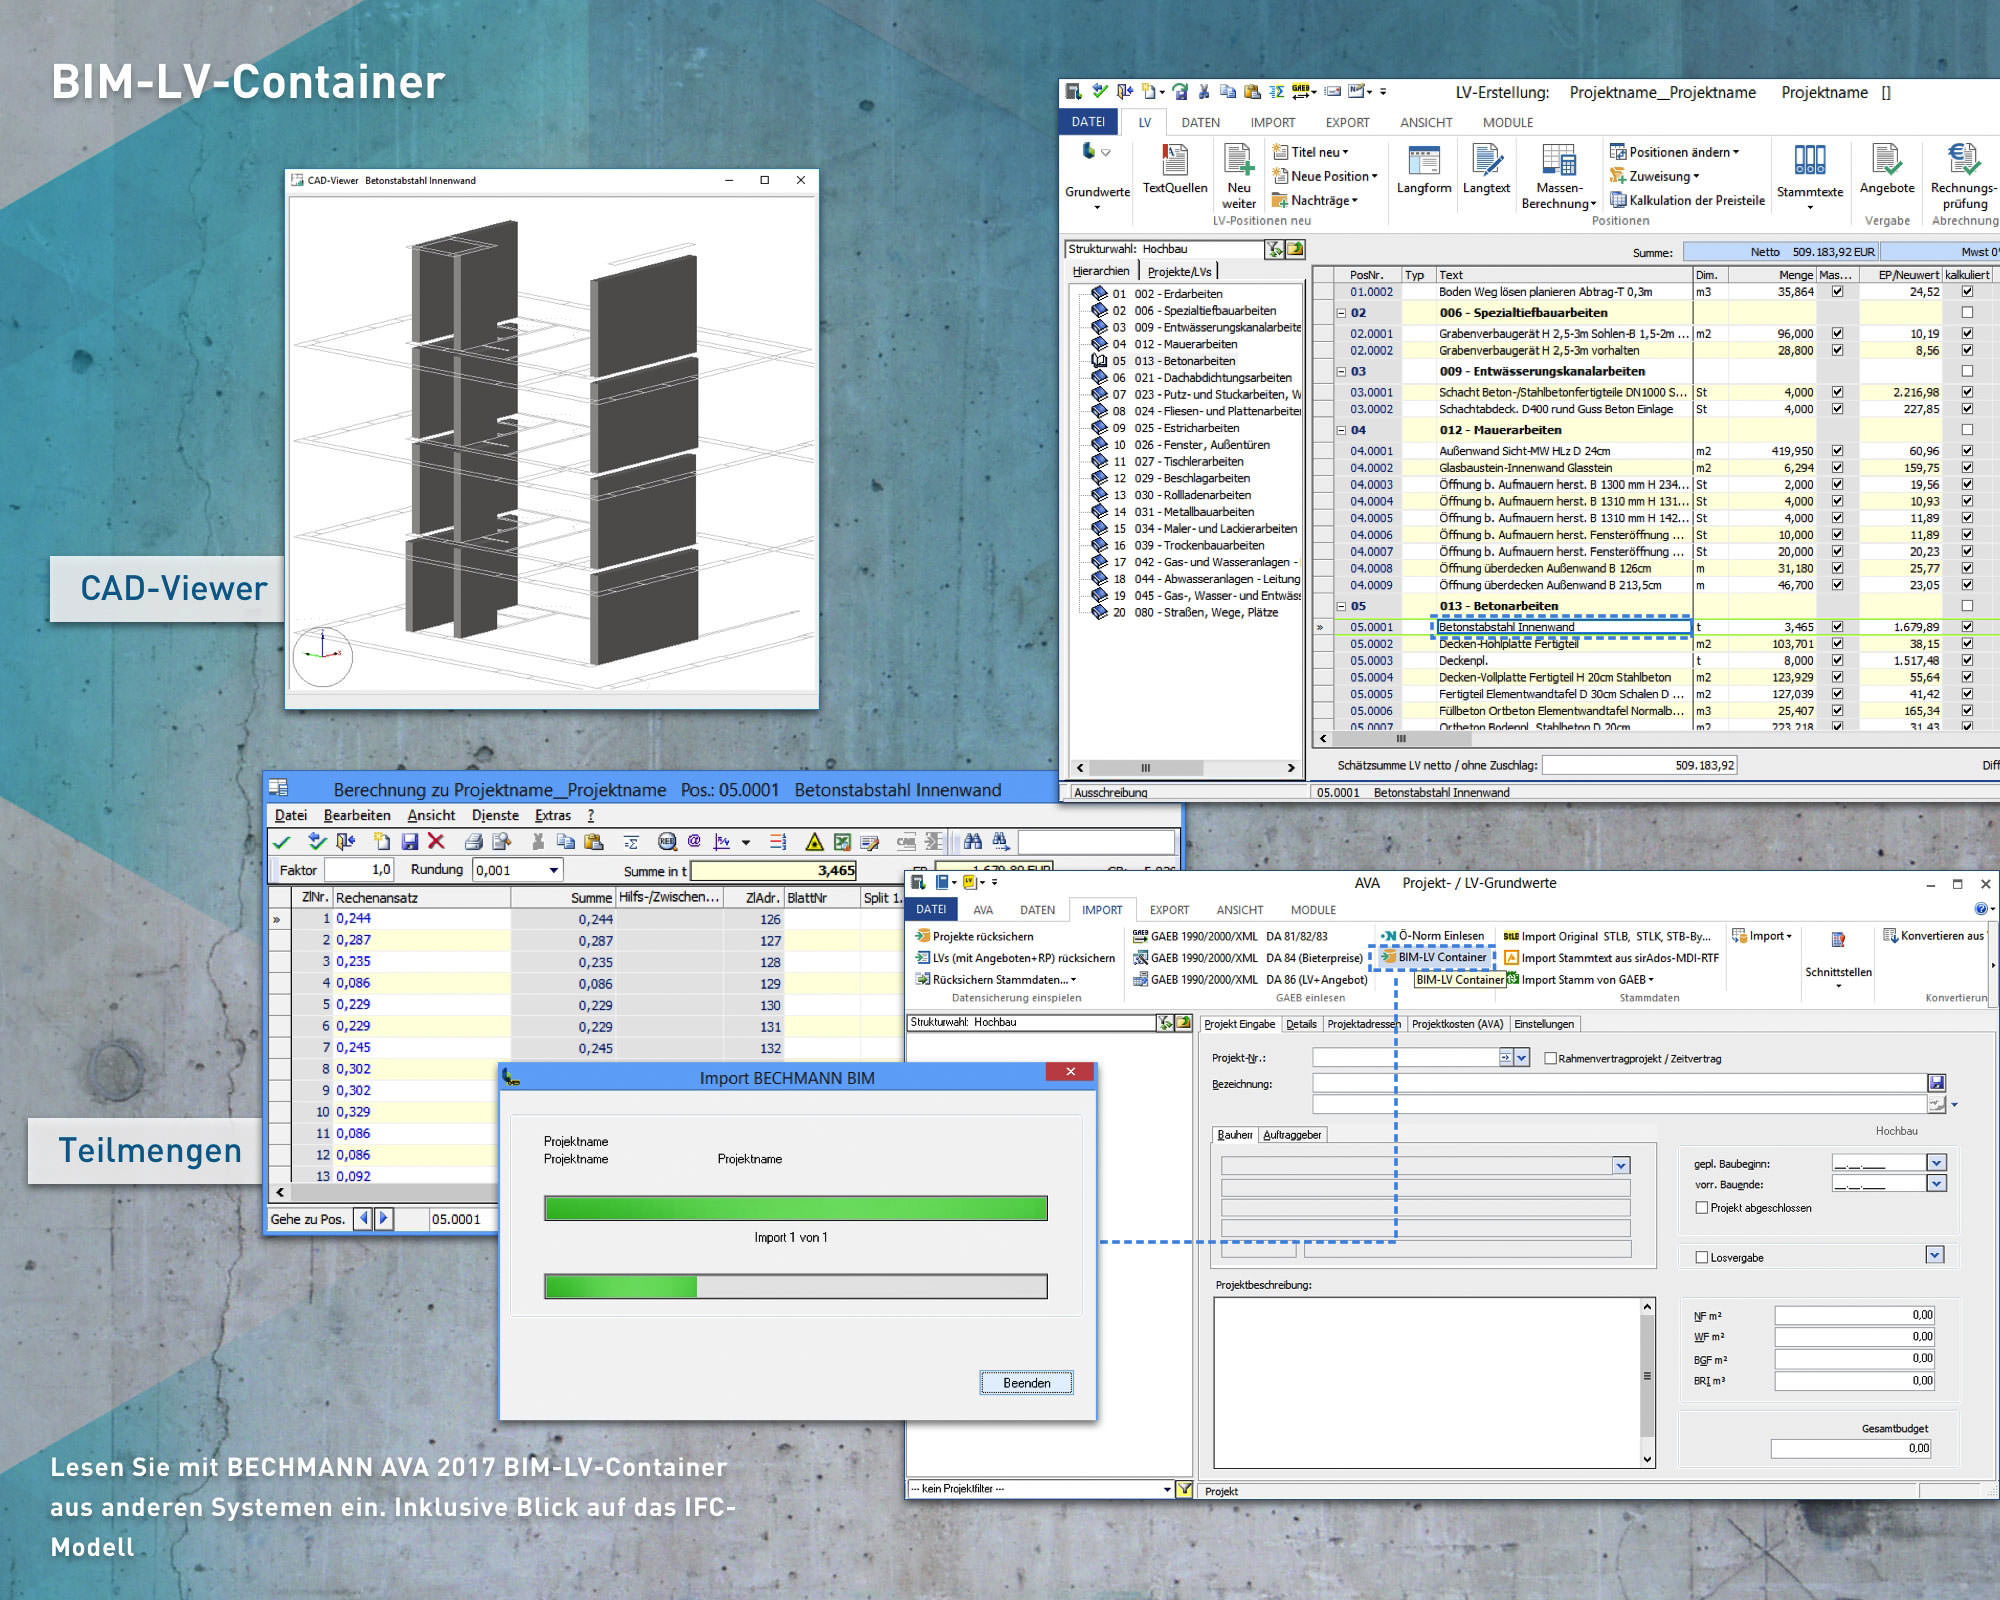
Task: Switch to IMPORT tab in LV window
Action: coord(1272,122)
